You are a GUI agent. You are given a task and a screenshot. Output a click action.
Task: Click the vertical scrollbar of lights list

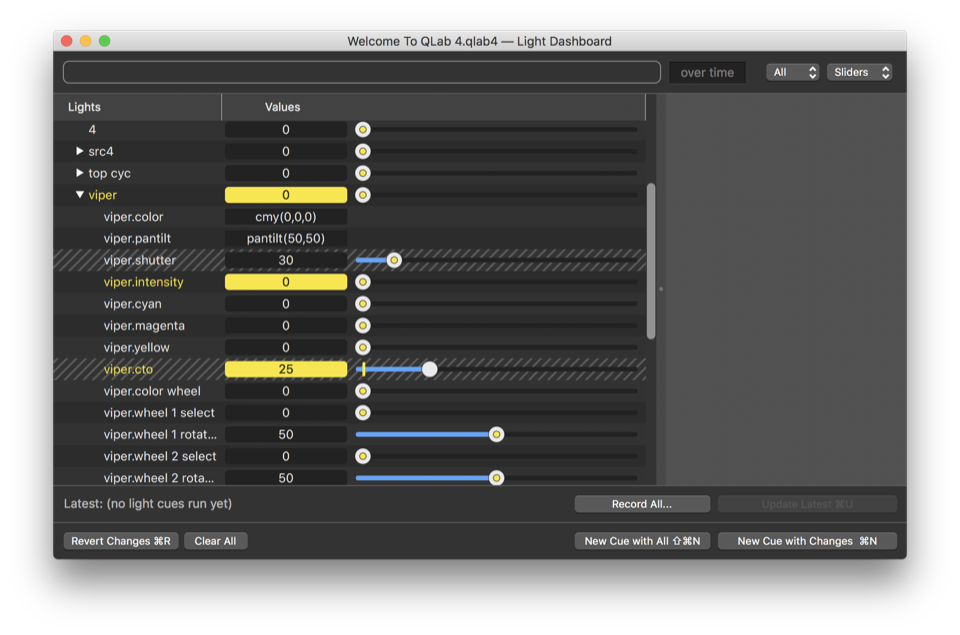point(651,262)
